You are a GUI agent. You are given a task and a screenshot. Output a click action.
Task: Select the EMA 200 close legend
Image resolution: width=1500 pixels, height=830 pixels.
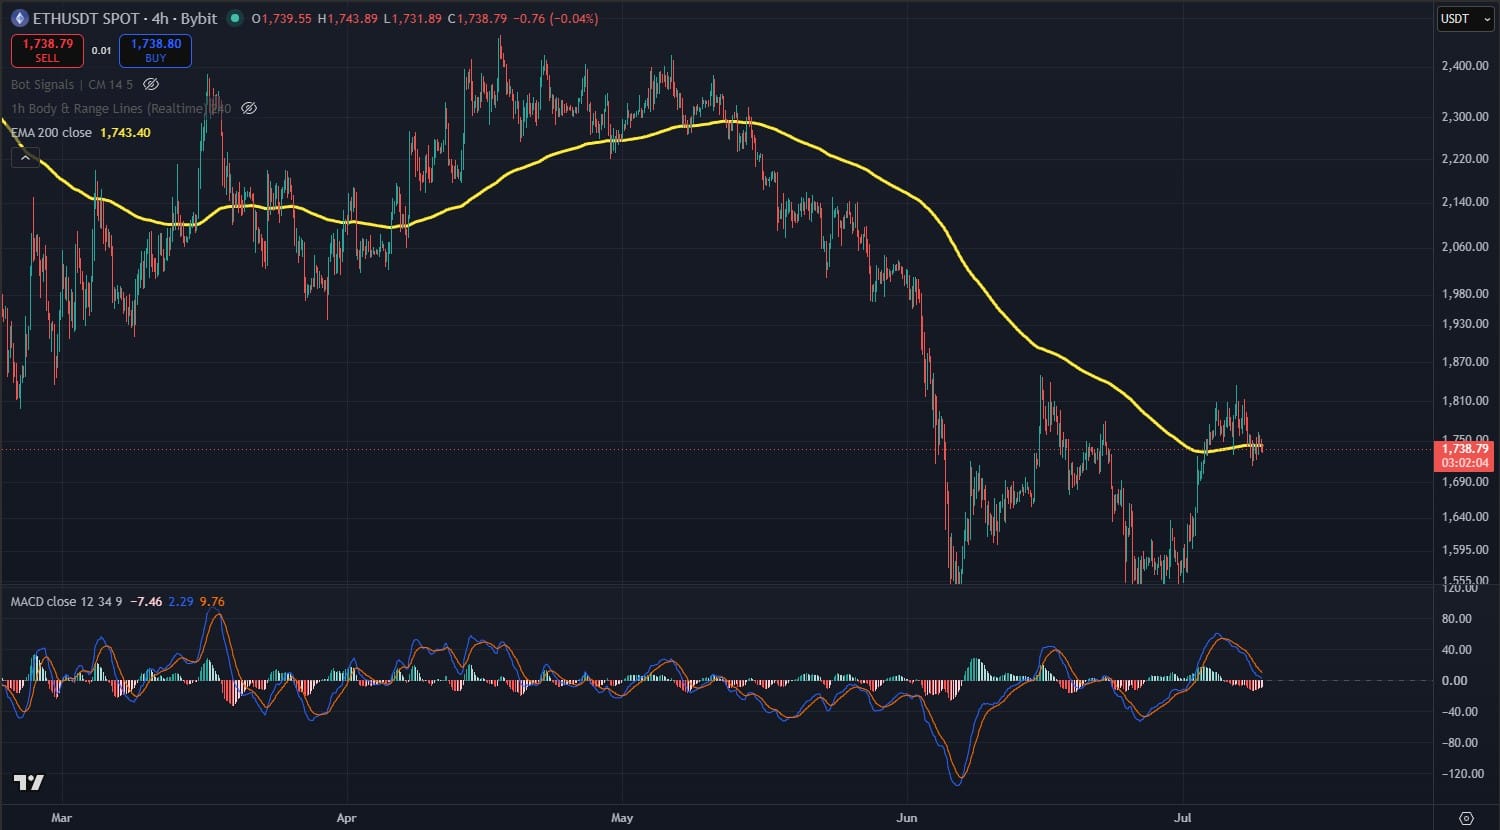51,132
